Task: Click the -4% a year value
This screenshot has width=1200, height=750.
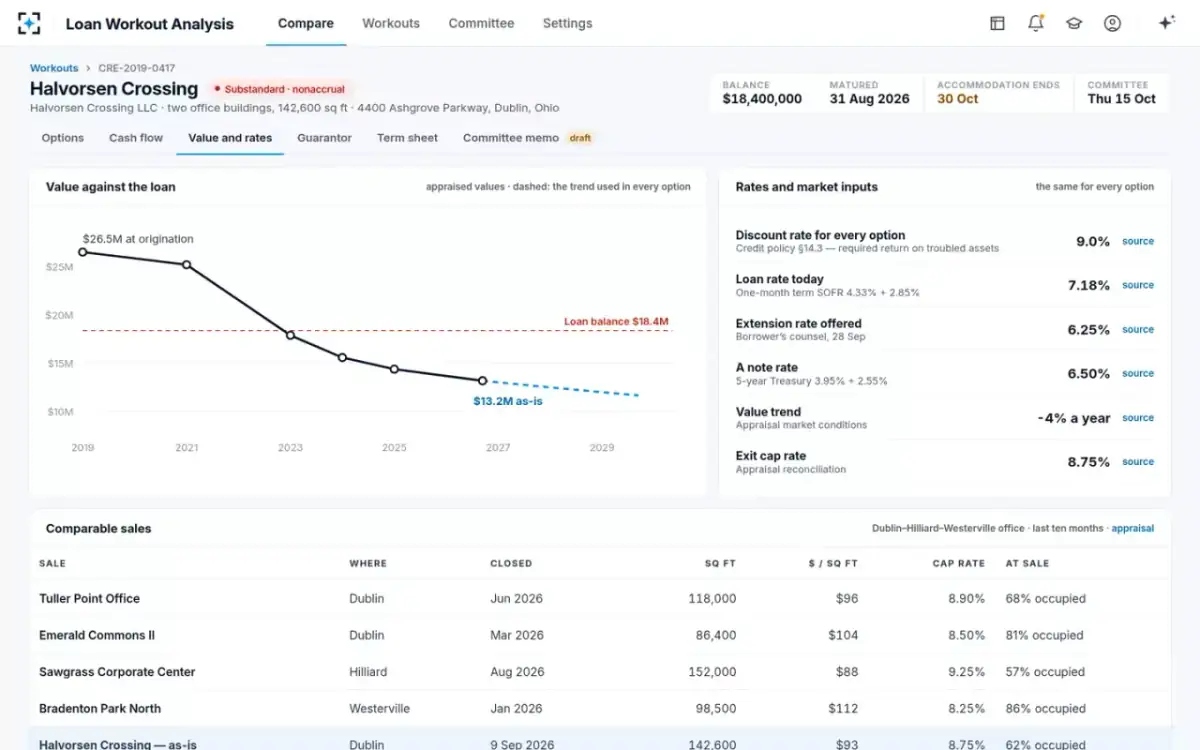Action: pyautogui.click(x=1074, y=418)
